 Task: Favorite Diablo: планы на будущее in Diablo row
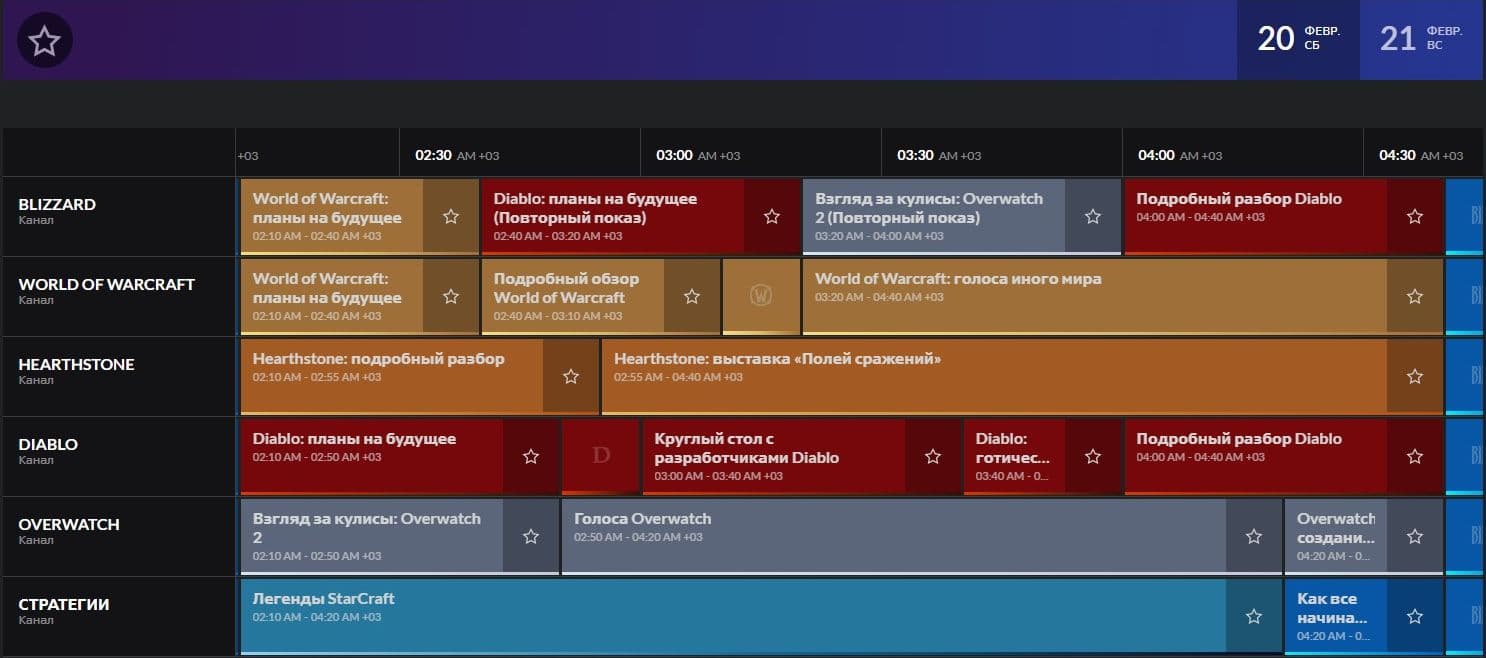coord(531,456)
